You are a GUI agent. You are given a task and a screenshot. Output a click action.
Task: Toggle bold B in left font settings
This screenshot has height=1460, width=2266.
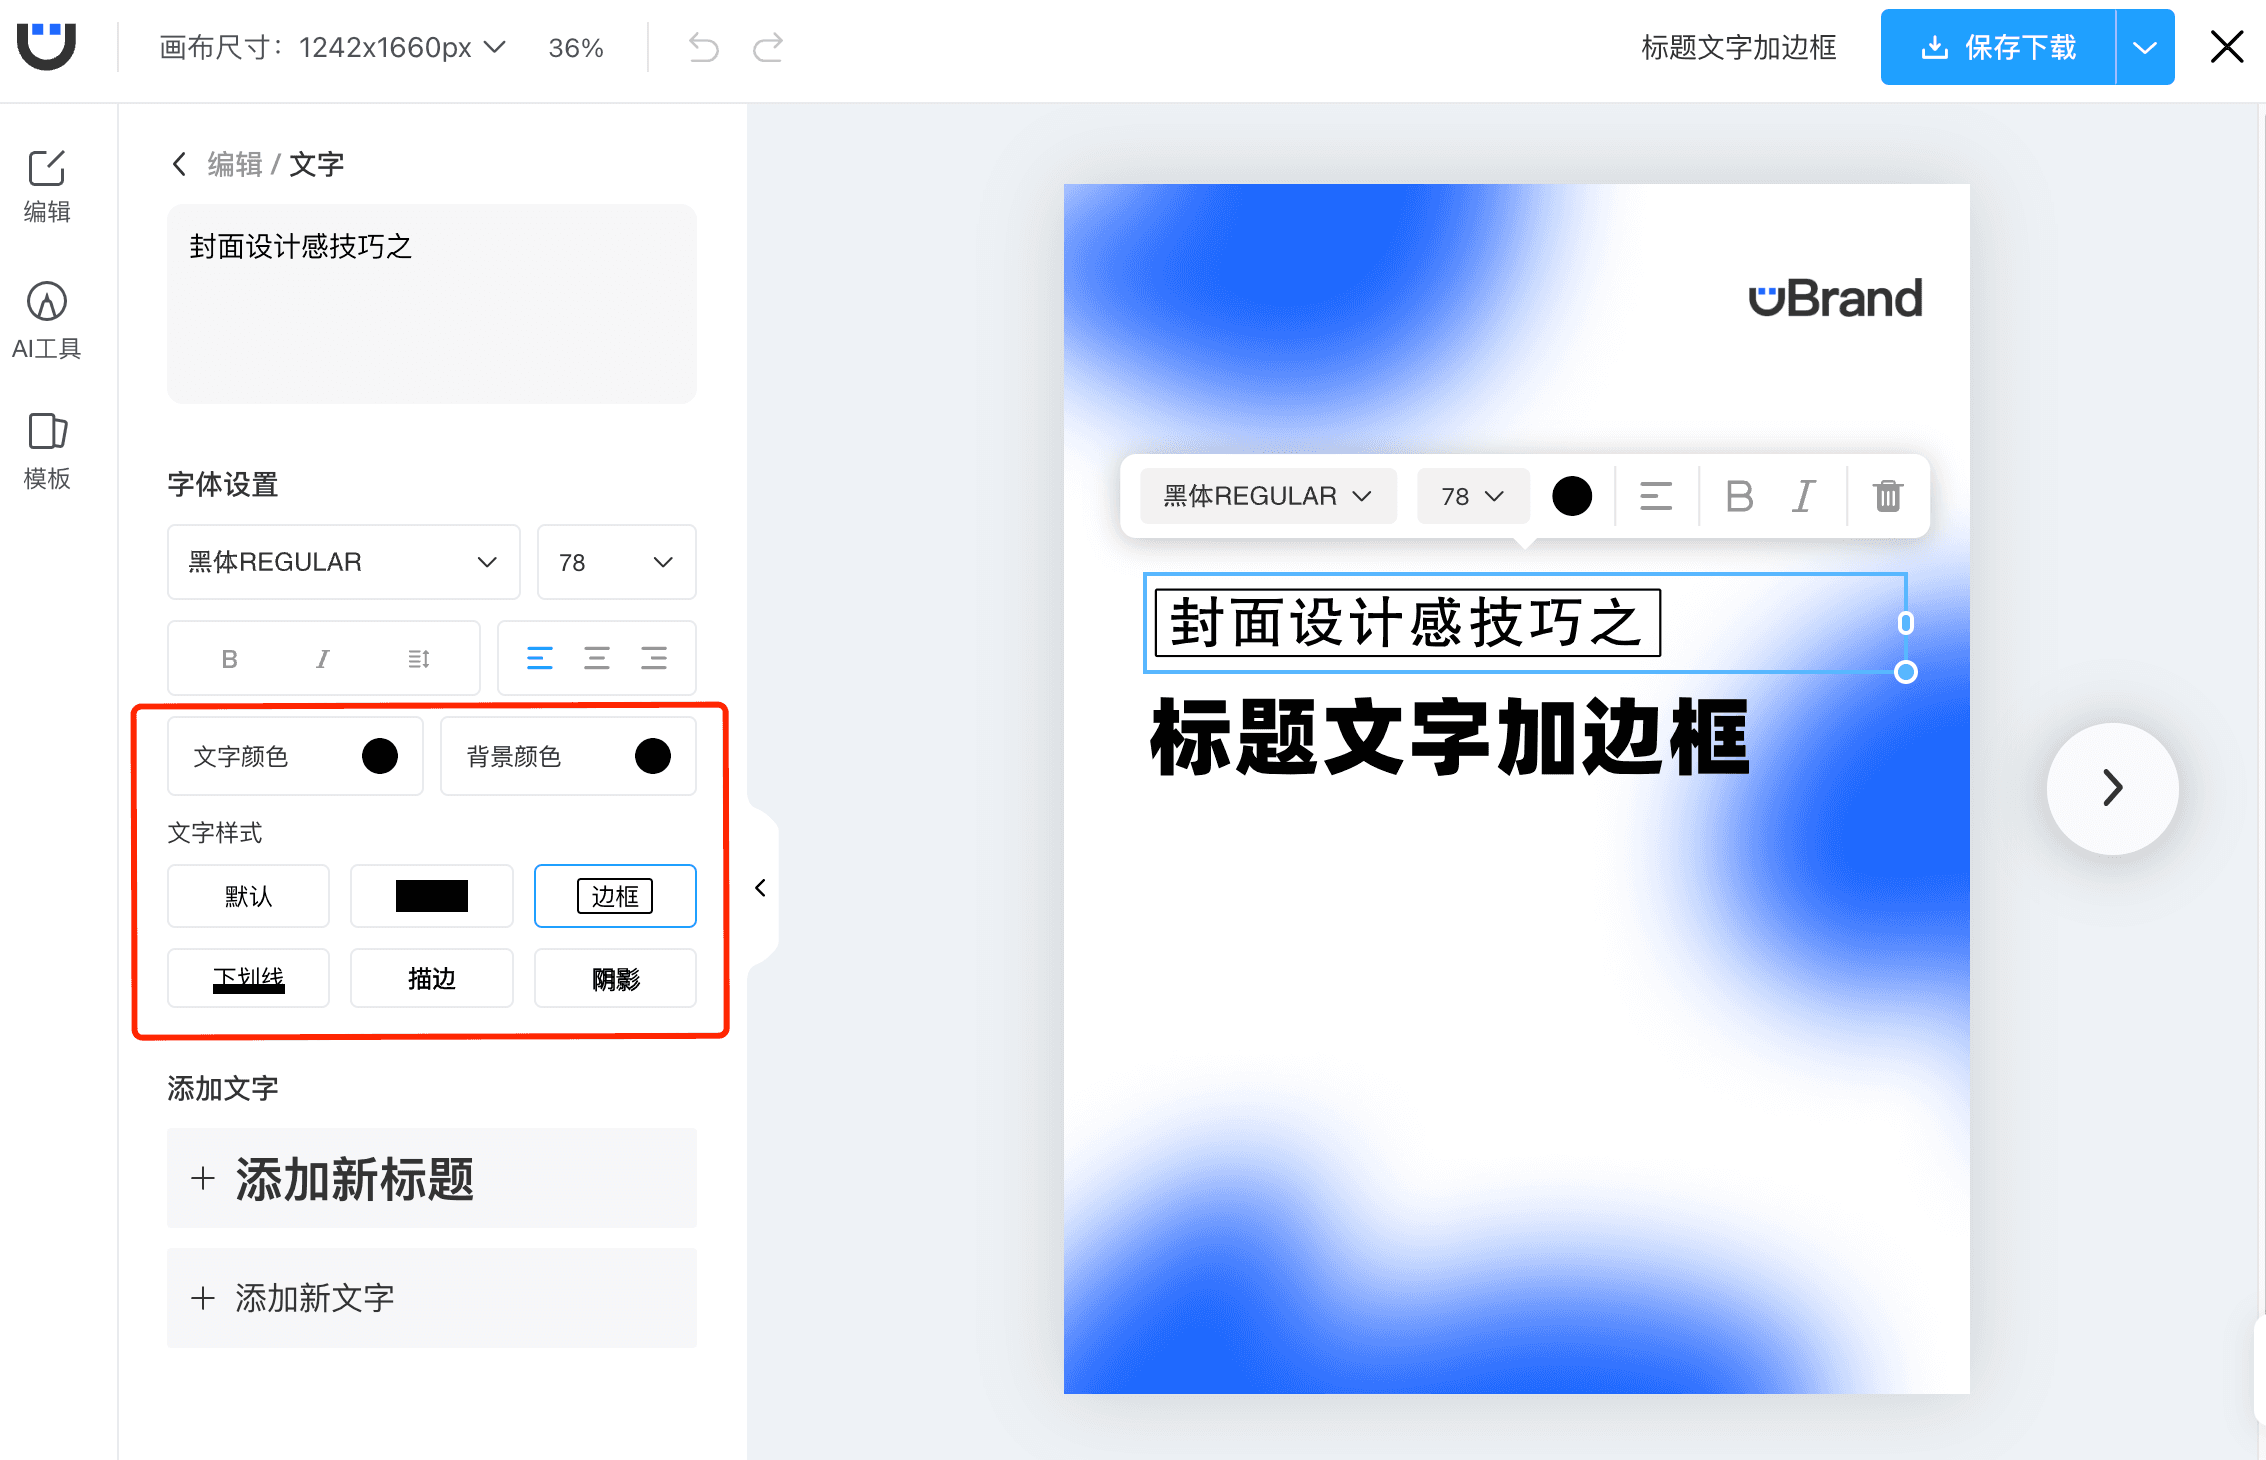[x=229, y=659]
